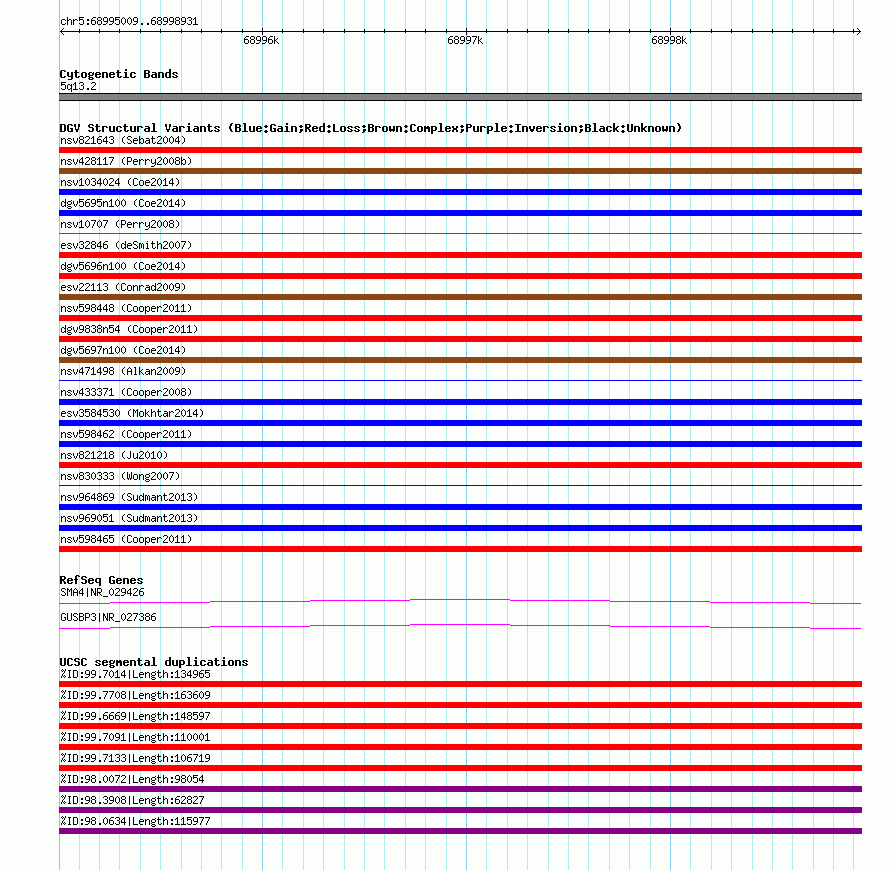Select the nsv428117 (Perry2008b) label
Screen dimensions: 890x870
(x=126, y=161)
